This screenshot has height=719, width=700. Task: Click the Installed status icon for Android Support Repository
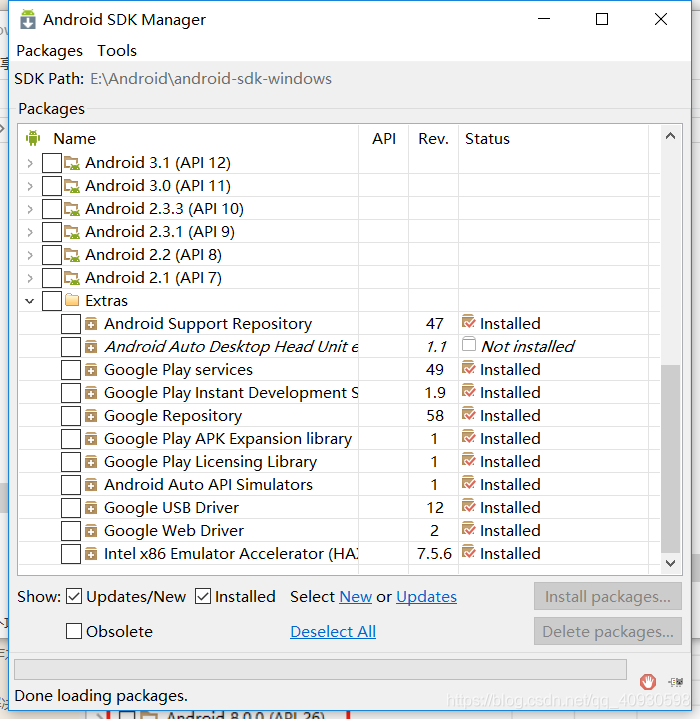tap(469, 322)
